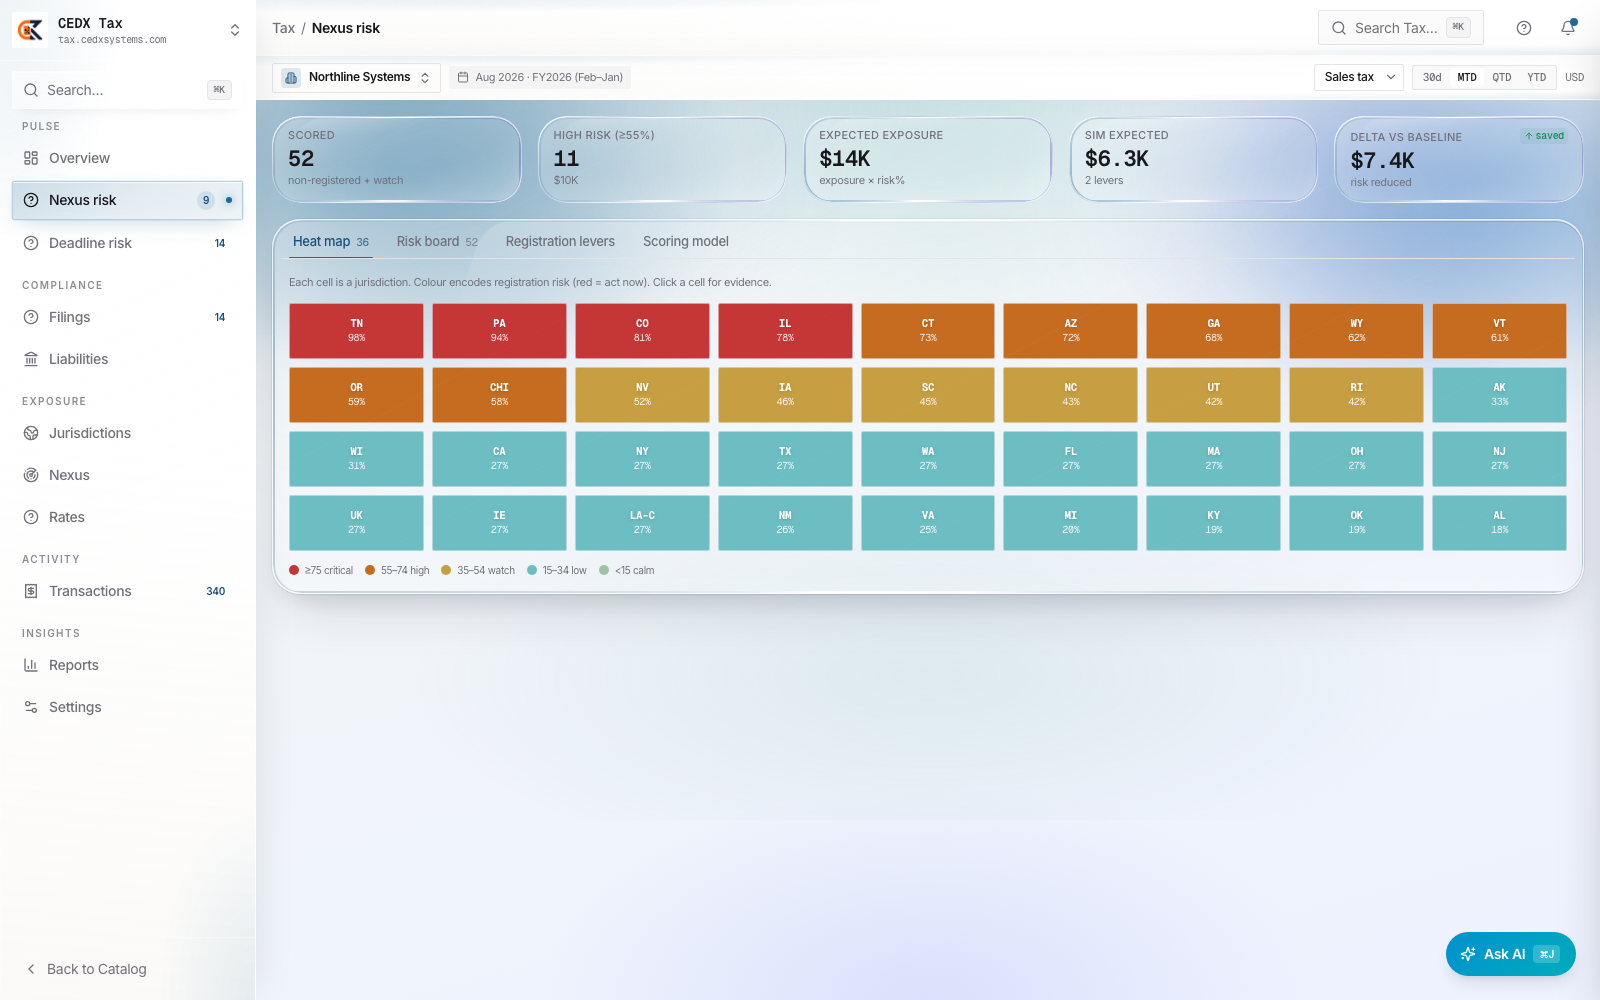Click the Transactions receipt icon
The width and height of the screenshot is (1600, 1000).
pyautogui.click(x=31, y=591)
